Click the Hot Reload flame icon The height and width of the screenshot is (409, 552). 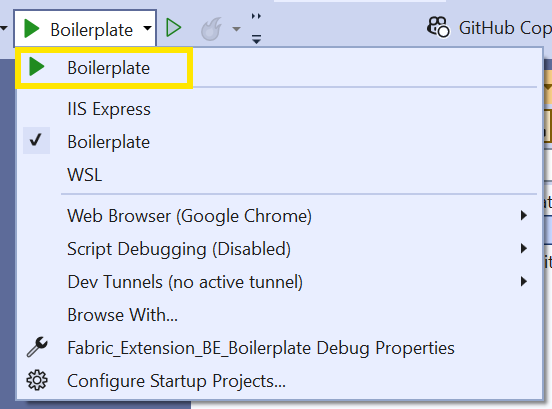pos(211,29)
